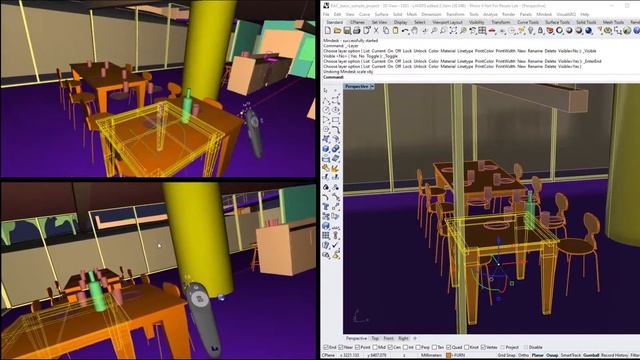Viewport: 640px width, 360px height.
Task: Click the Undo arrow icon
Action: click(405, 31)
